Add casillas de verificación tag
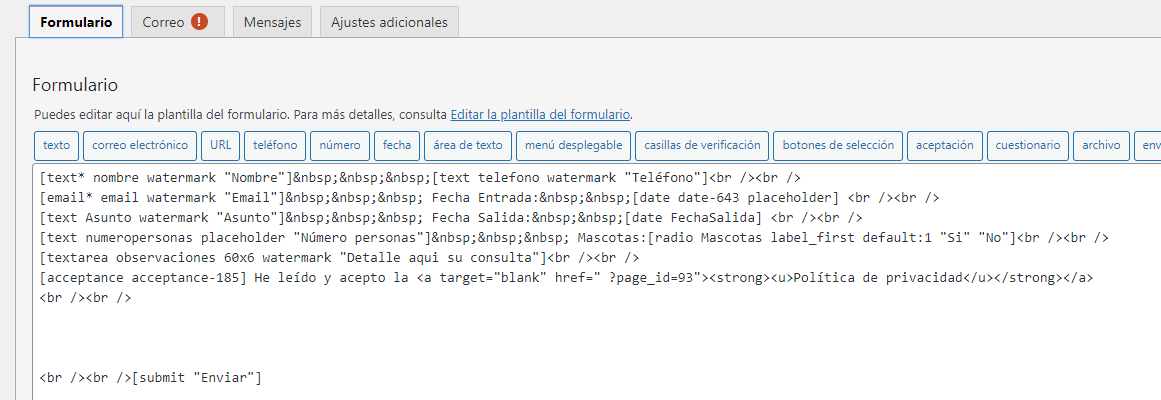Viewport: 1161px width, 400px height. click(x=702, y=146)
